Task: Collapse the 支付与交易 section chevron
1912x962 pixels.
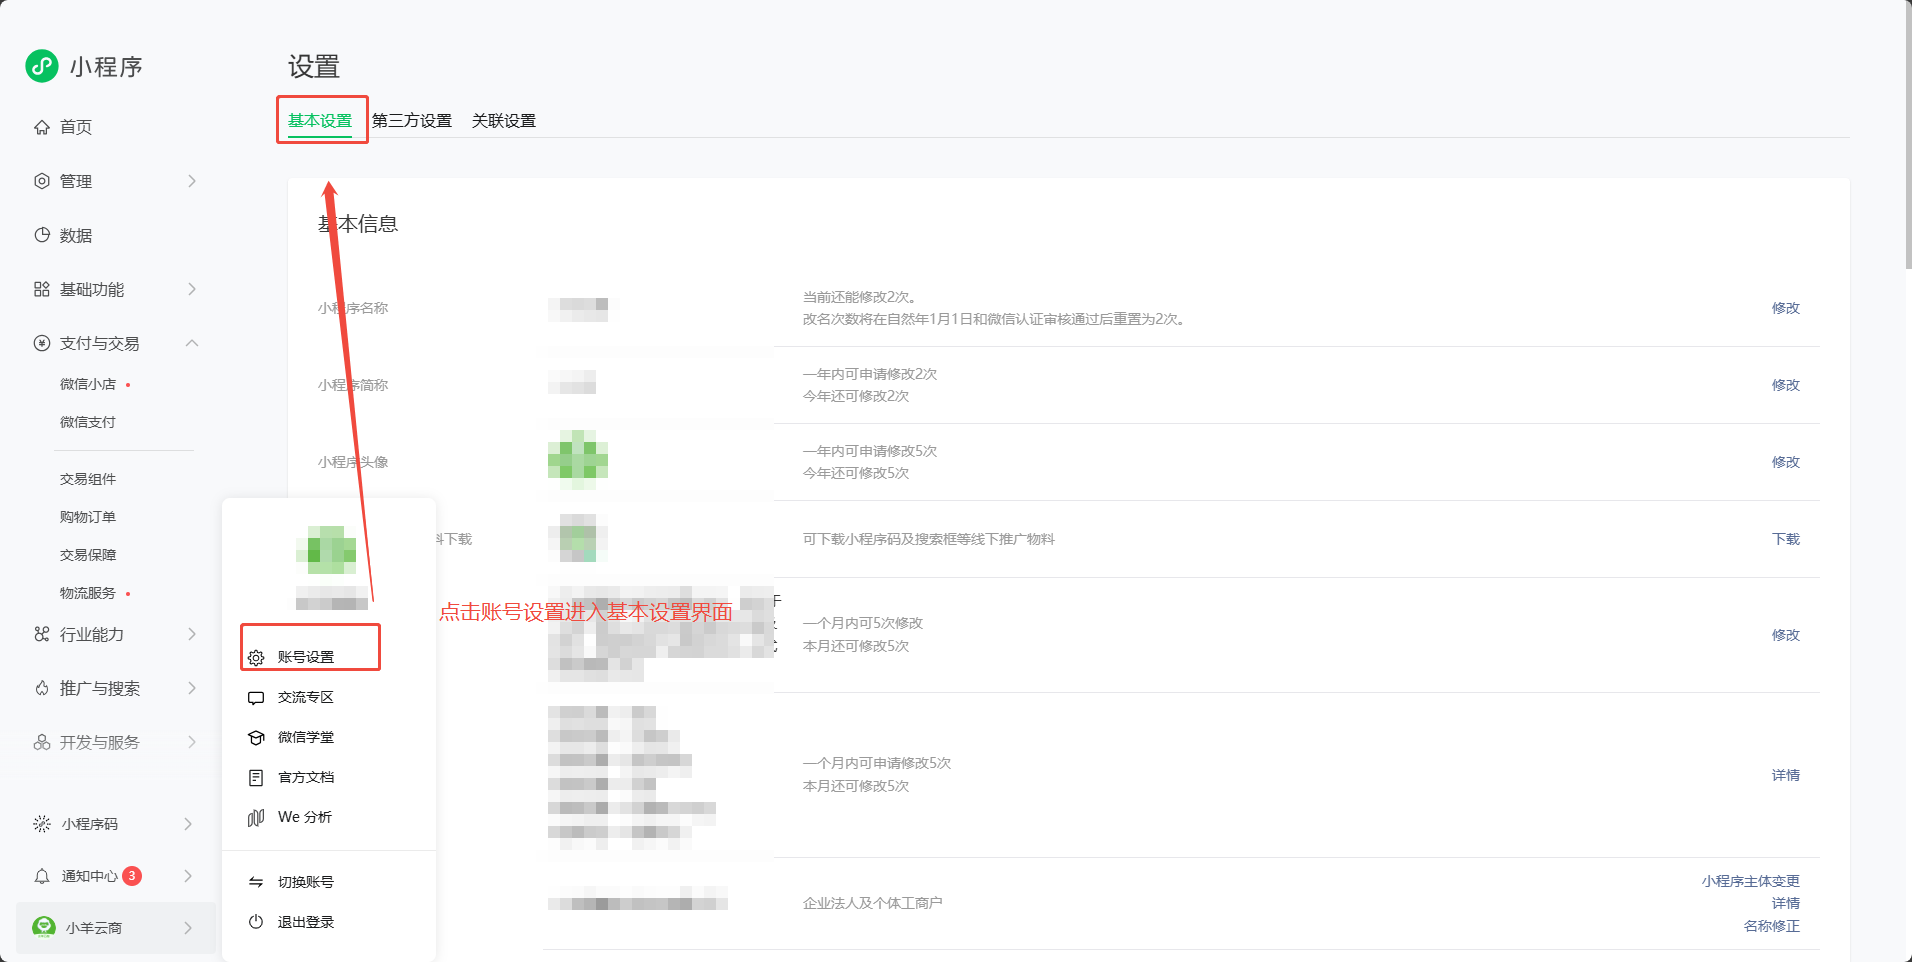Action: (191, 343)
